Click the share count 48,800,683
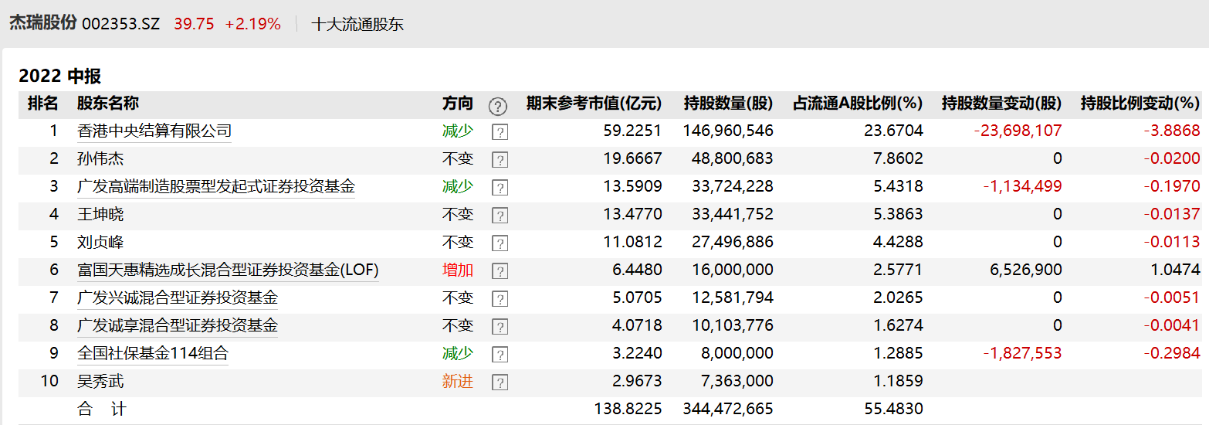 (x=734, y=159)
